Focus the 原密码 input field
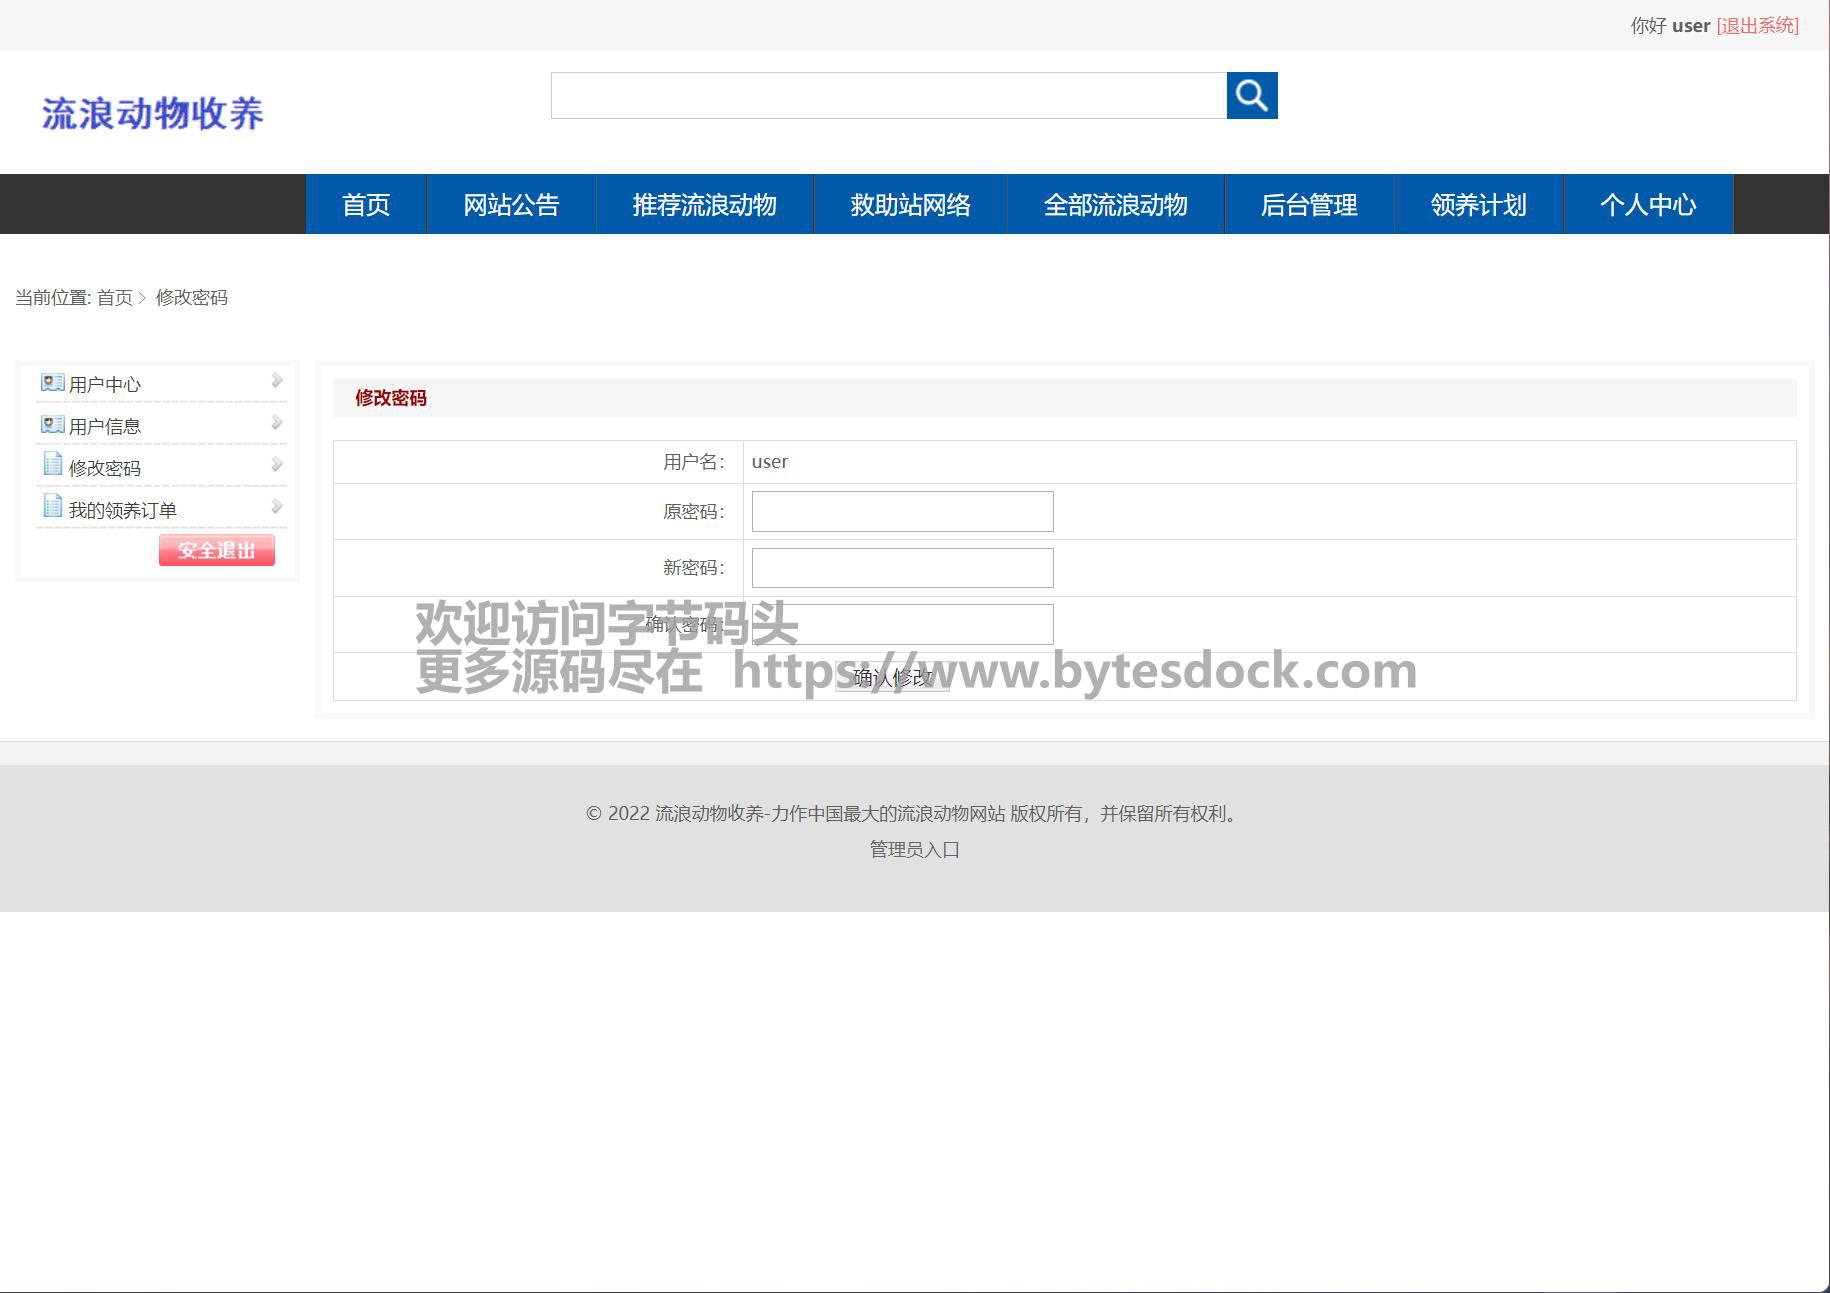The width and height of the screenshot is (1830, 1293). point(902,511)
